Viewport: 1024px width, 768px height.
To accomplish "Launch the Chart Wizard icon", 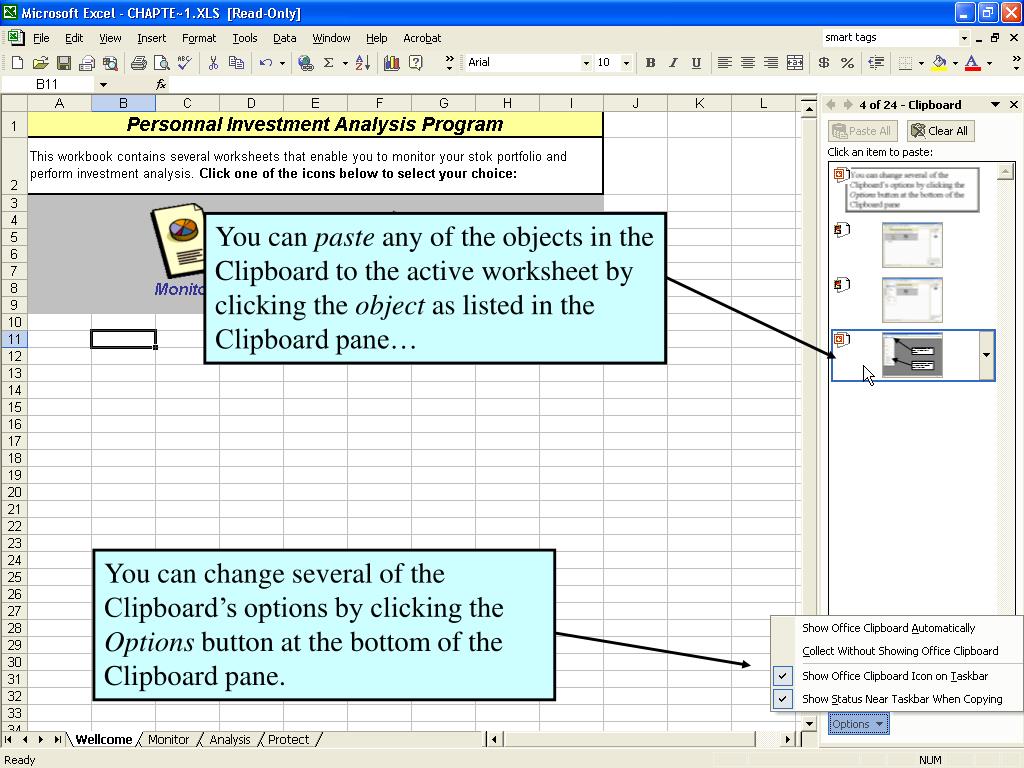I will tap(392, 63).
